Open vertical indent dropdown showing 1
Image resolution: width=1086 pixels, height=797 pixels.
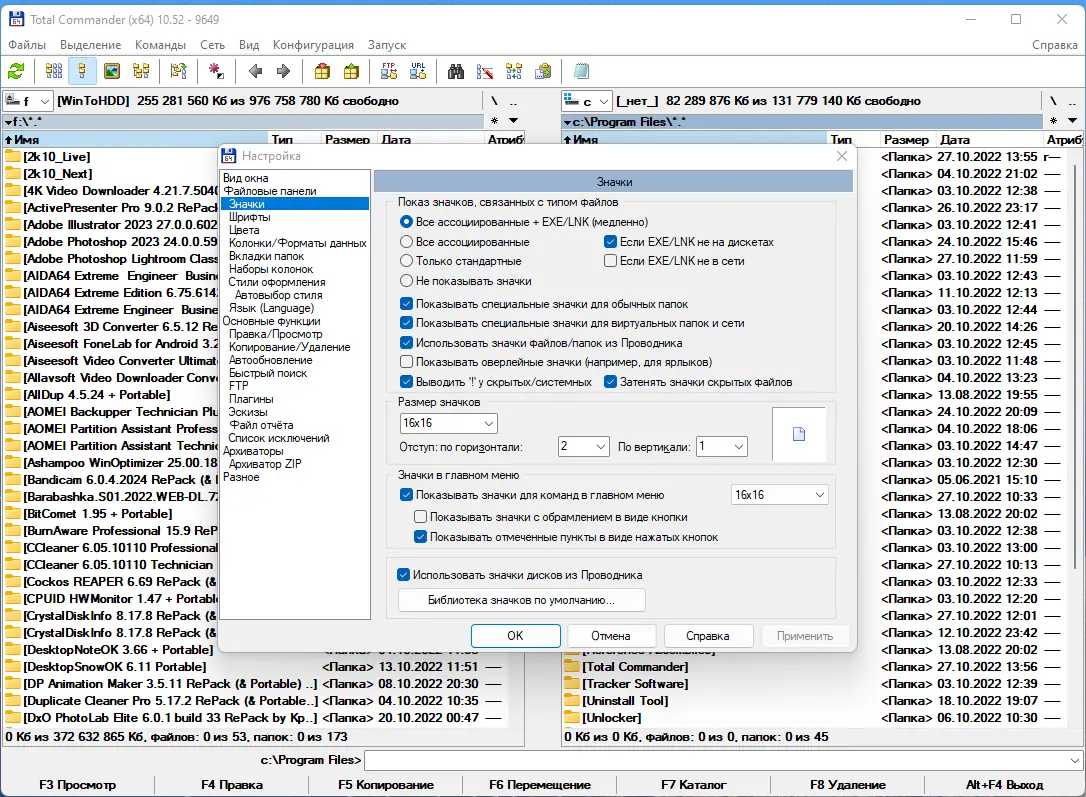[722, 447]
